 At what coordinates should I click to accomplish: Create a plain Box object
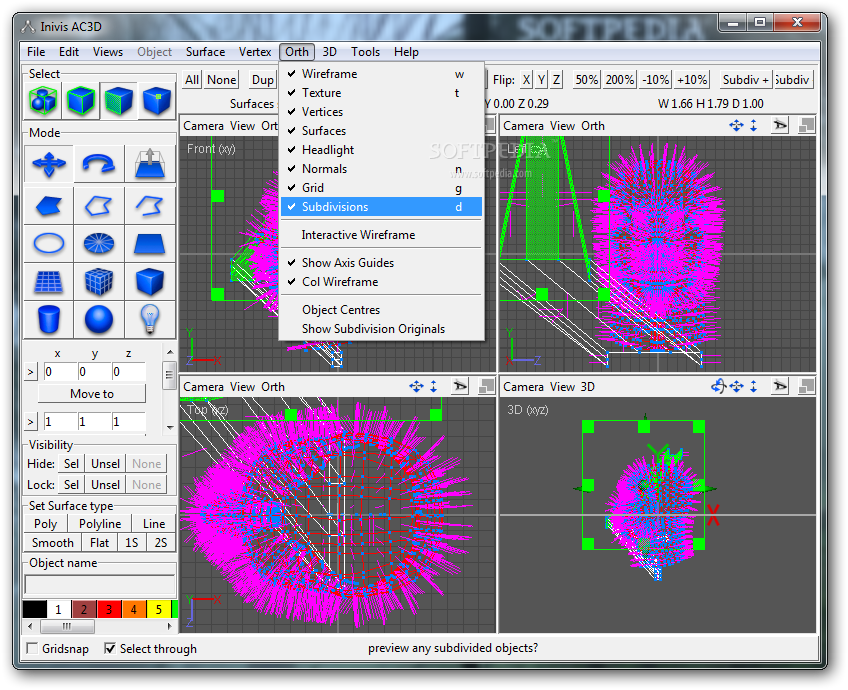pos(150,282)
